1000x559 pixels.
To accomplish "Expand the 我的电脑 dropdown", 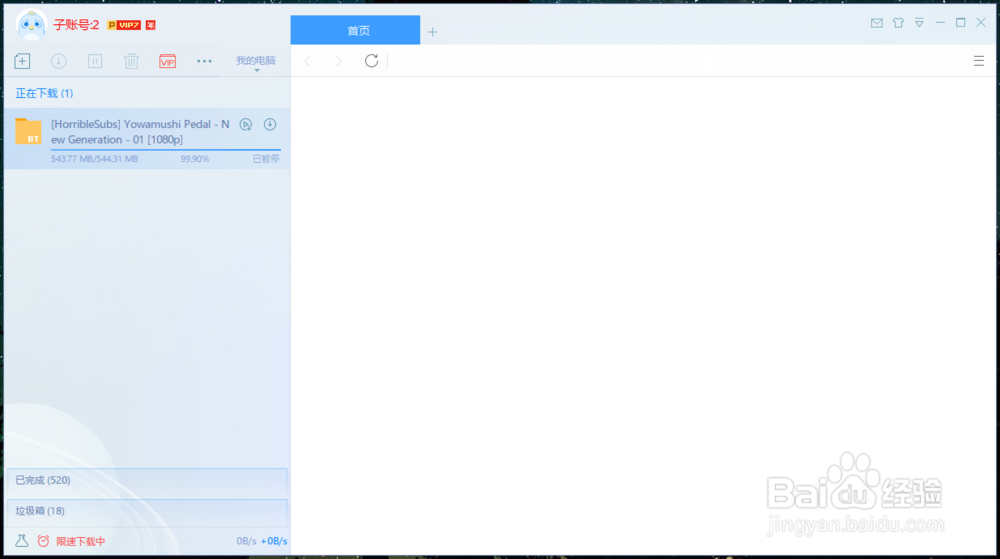I will click(x=256, y=61).
